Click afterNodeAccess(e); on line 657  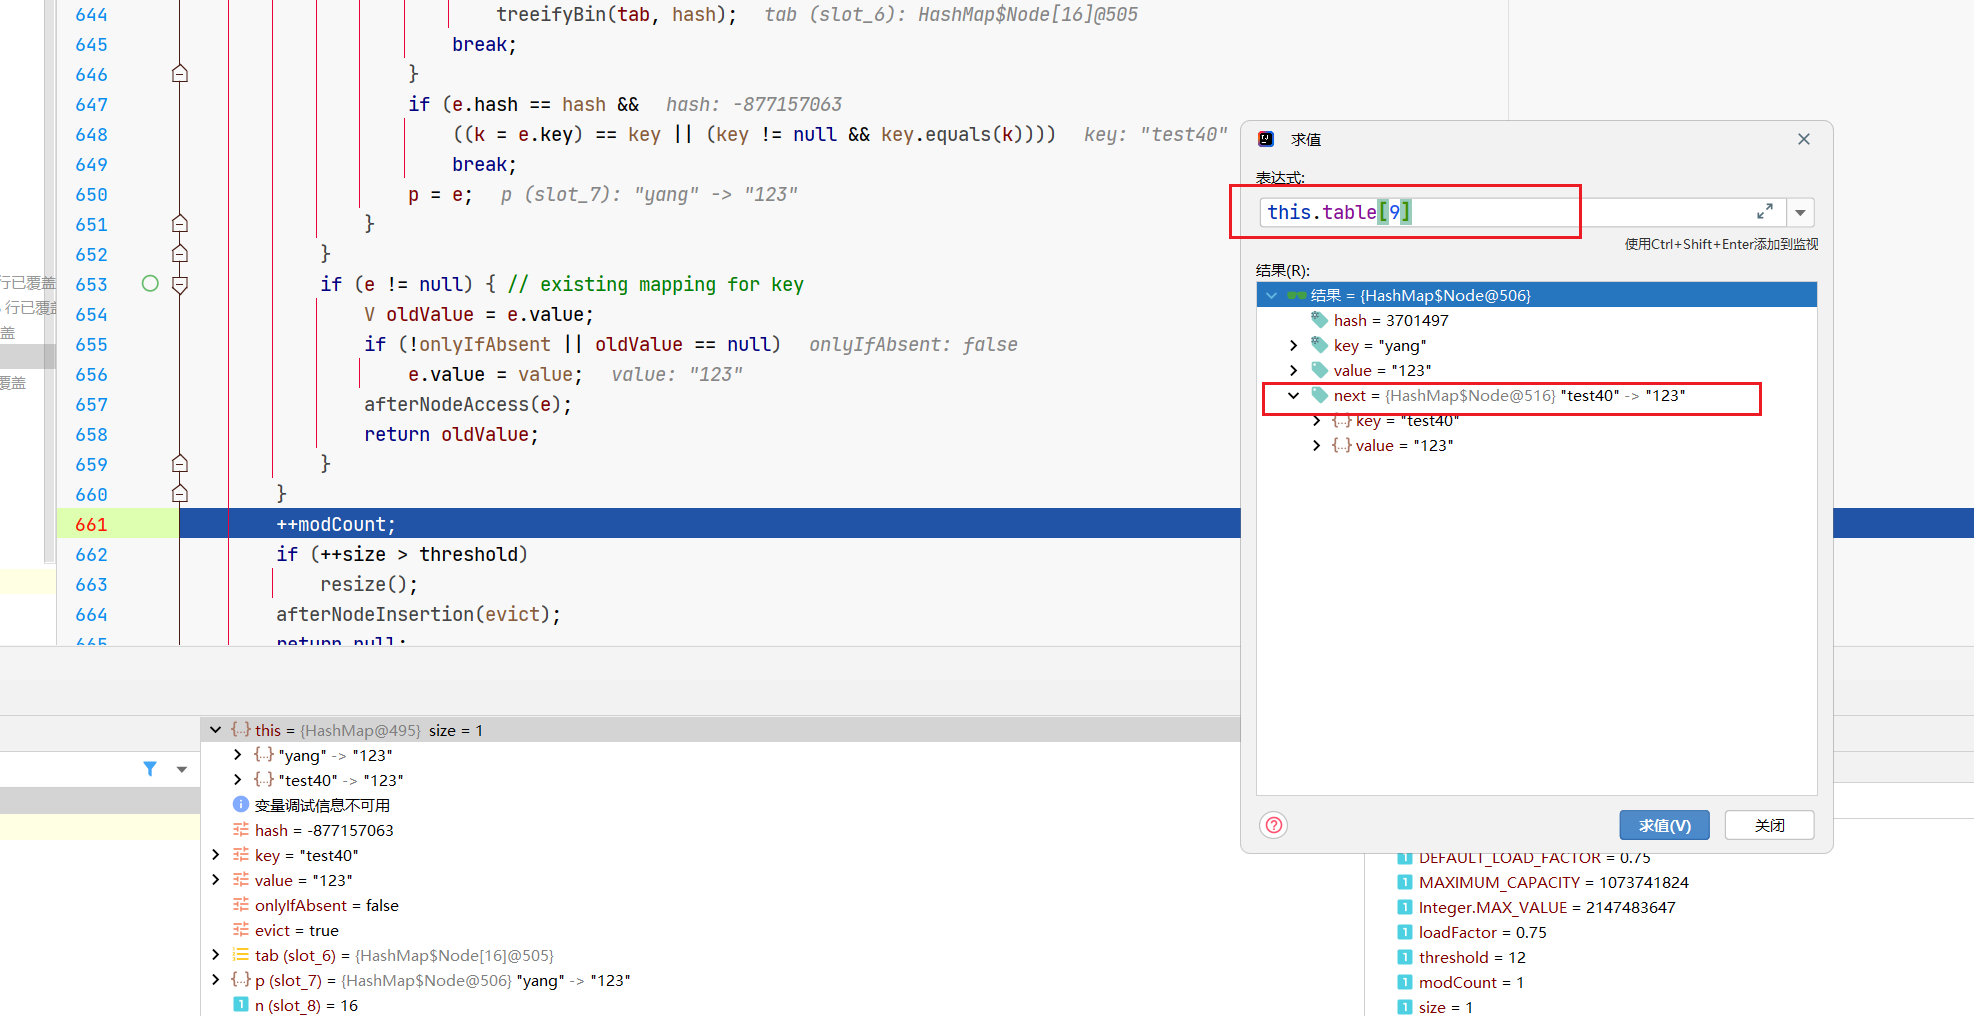(x=468, y=404)
